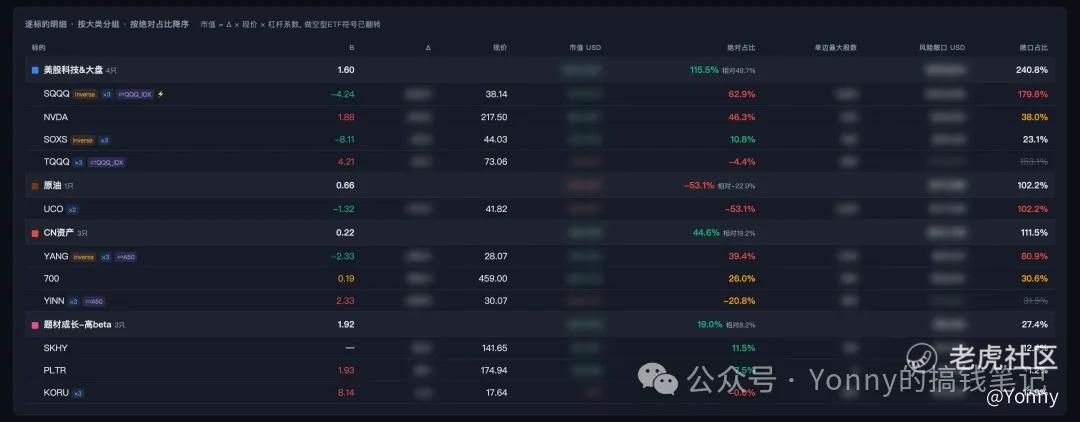
Task: Click YANG's 80.9% exposure share
Action: (1035, 257)
